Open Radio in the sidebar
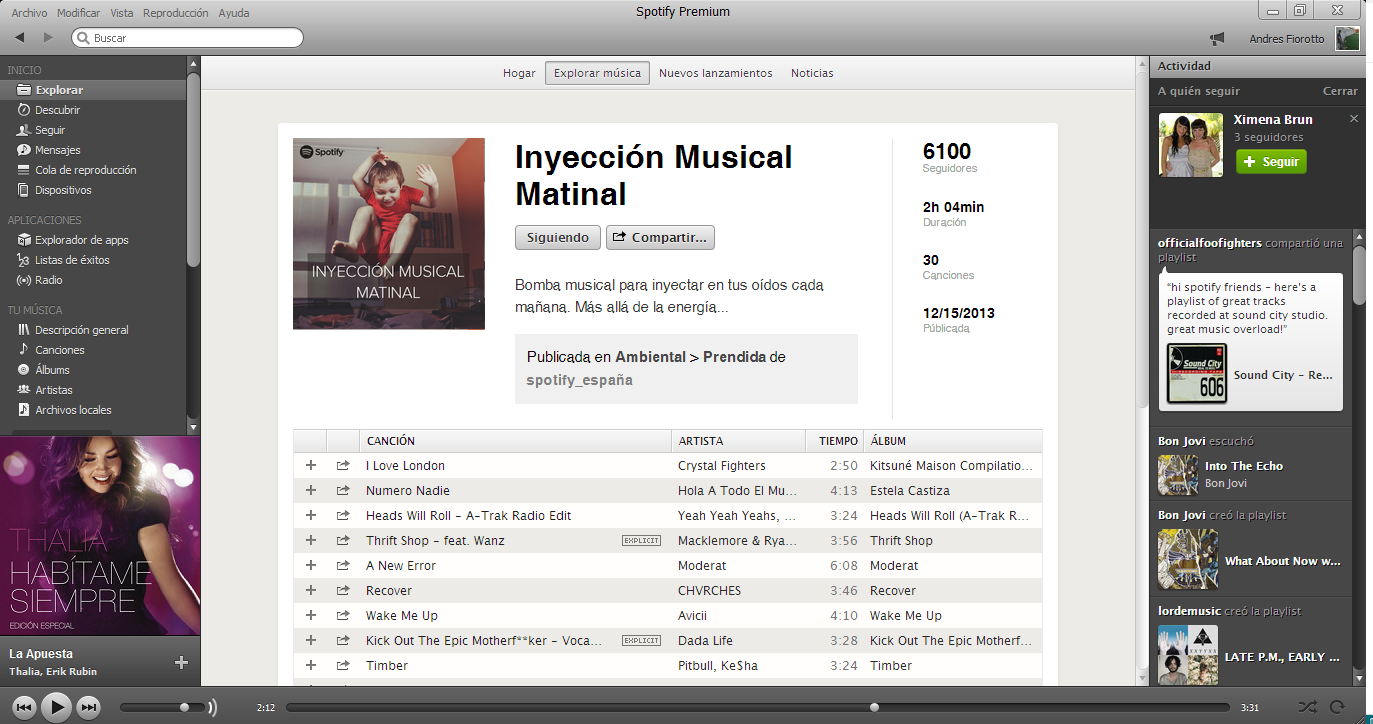Screen dimensions: 1373x724 click(x=48, y=280)
